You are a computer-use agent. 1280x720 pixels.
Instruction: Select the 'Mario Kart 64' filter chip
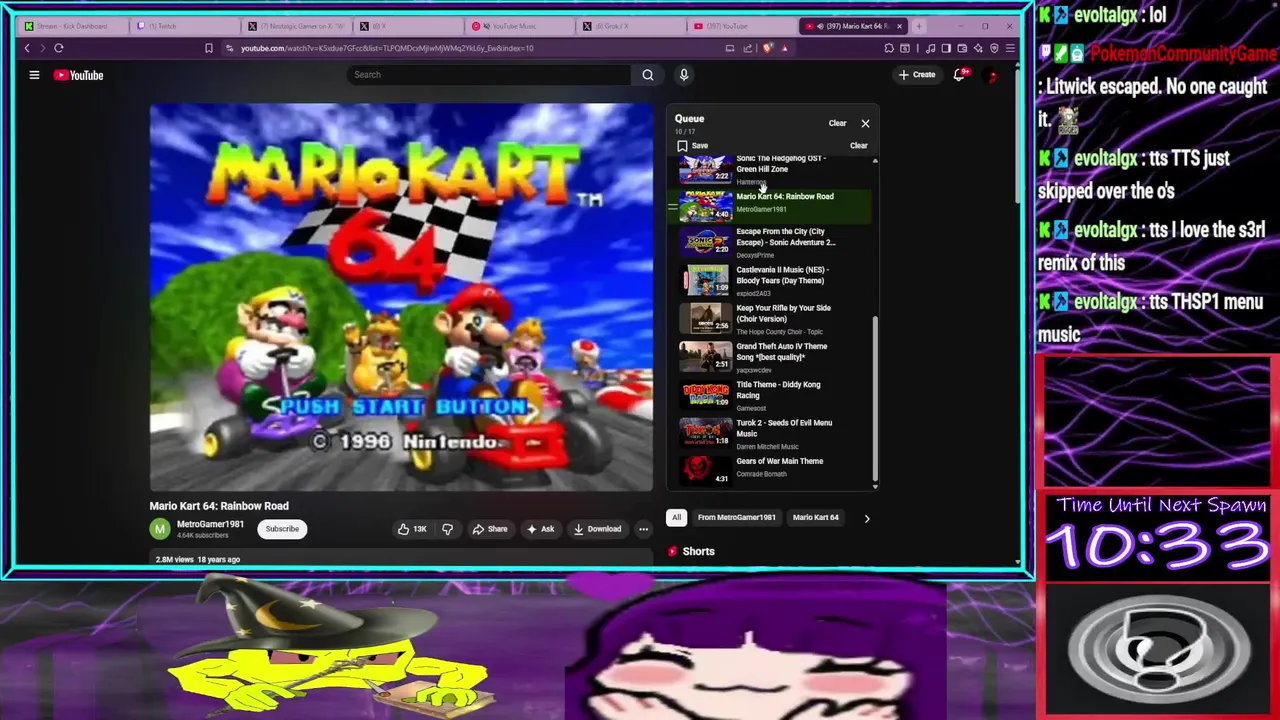[816, 517]
